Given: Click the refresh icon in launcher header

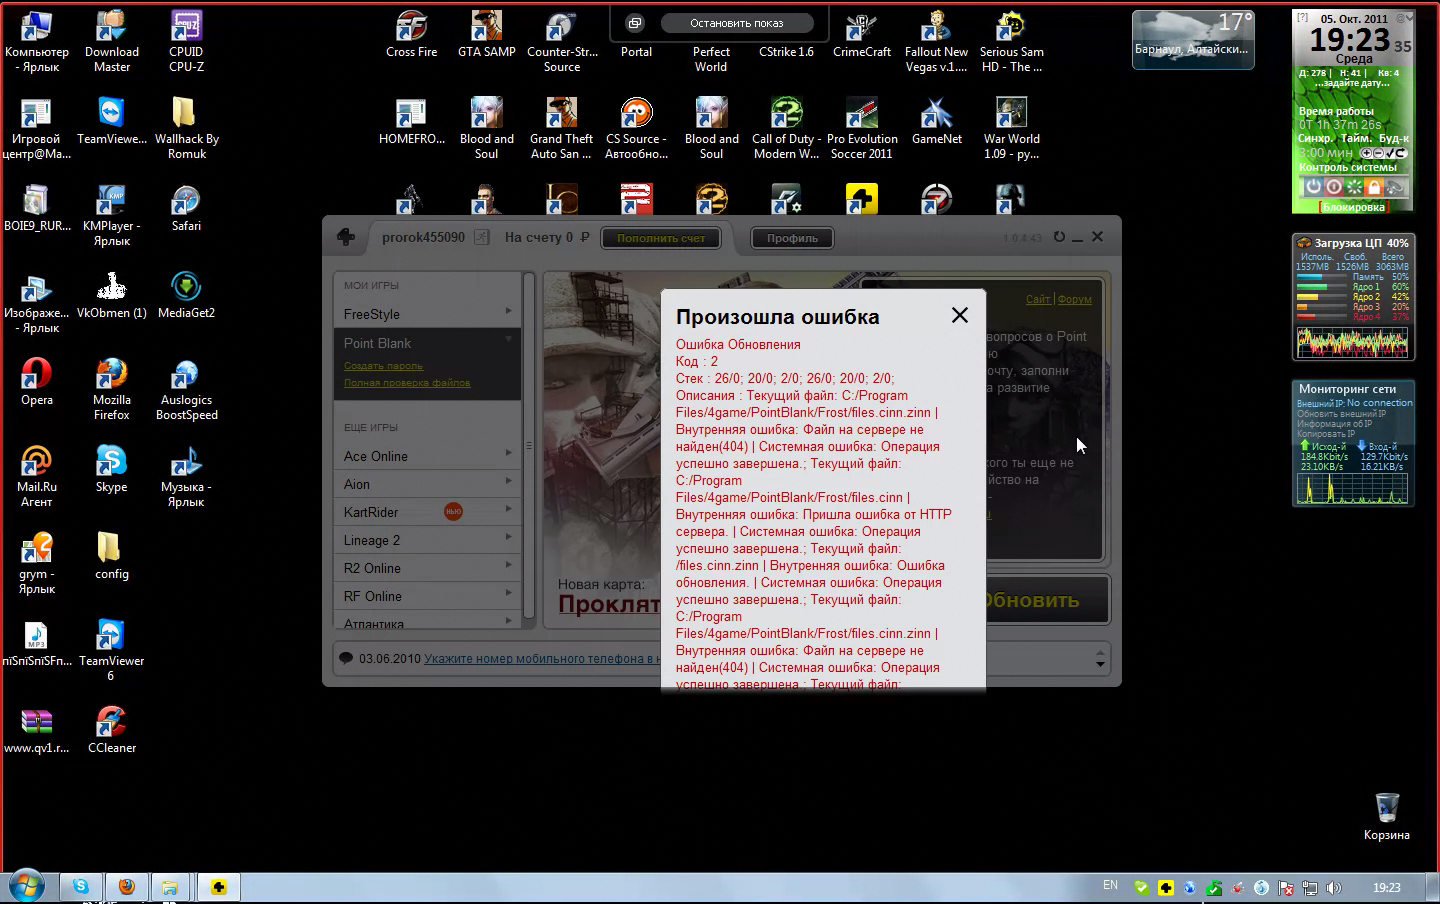Looking at the screenshot, I should [1059, 237].
